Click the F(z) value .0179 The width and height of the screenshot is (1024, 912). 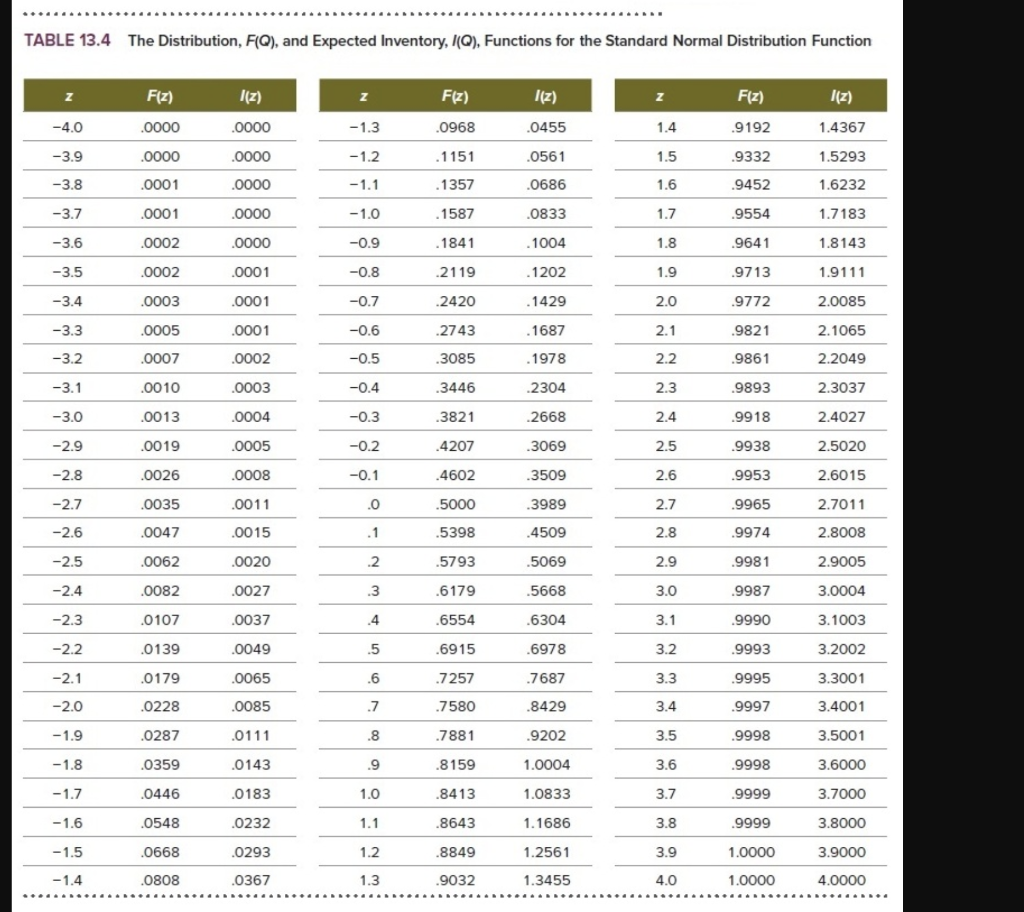point(160,678)
